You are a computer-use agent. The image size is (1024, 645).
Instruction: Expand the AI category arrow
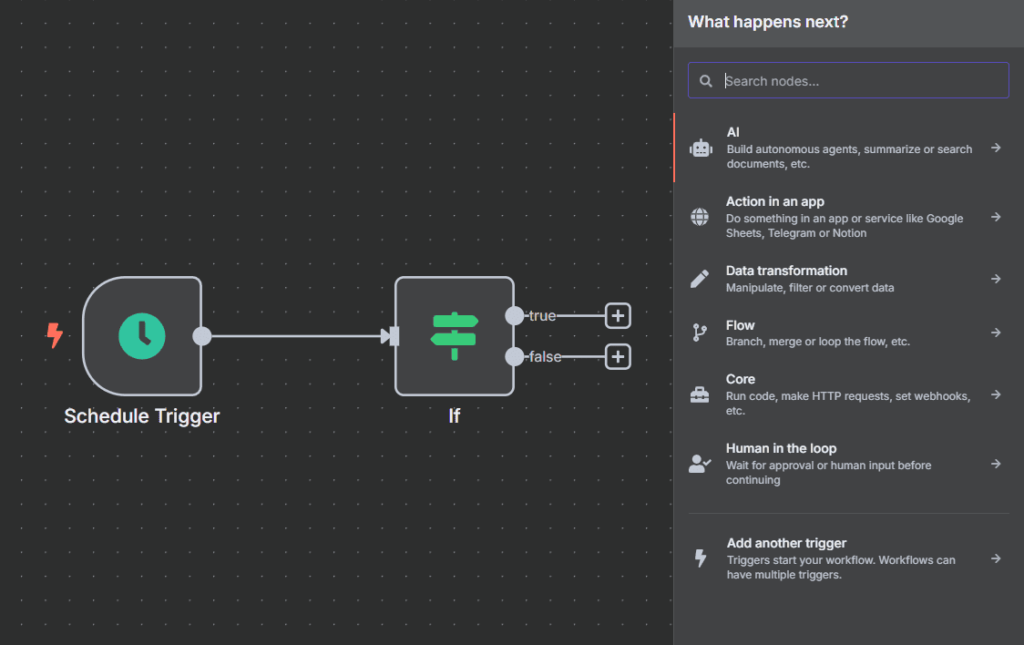coord(995,148)
